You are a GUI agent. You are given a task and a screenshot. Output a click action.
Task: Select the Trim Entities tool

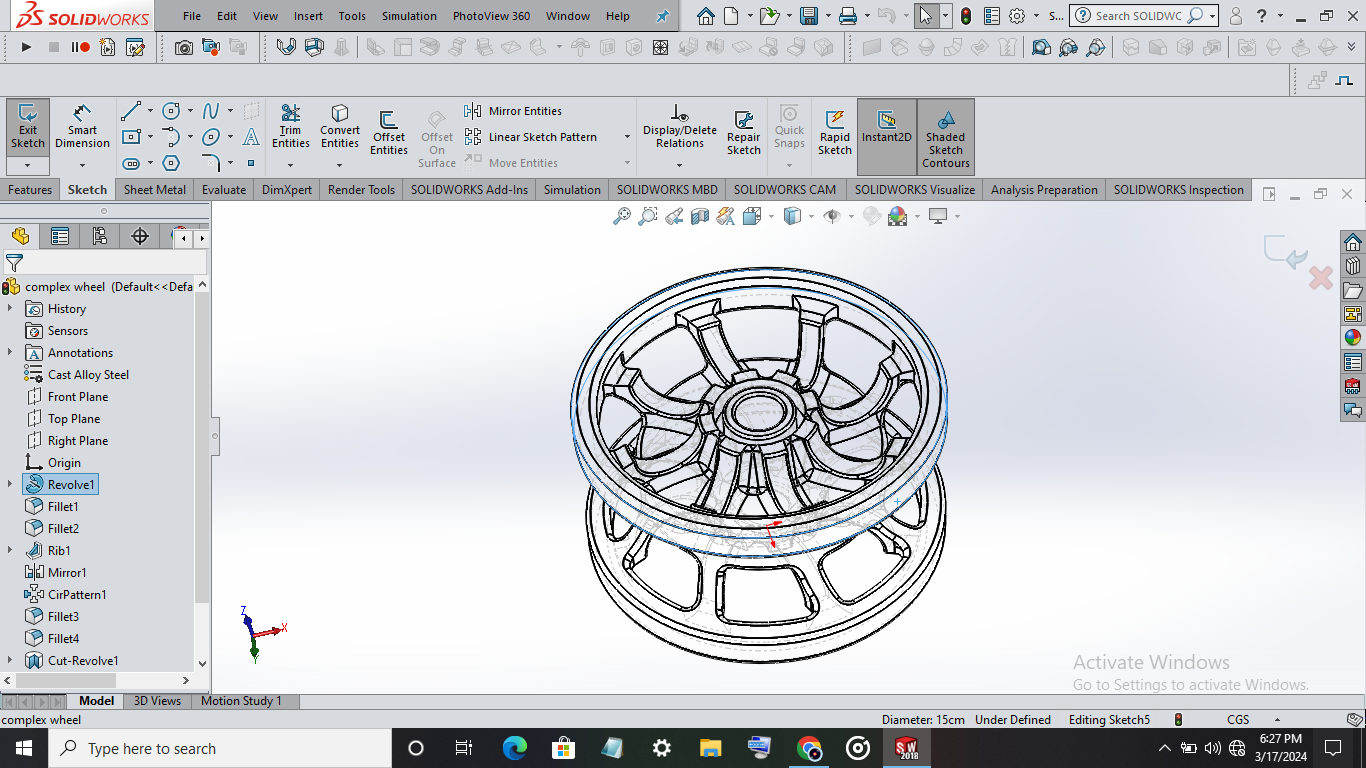coord(290,126)
